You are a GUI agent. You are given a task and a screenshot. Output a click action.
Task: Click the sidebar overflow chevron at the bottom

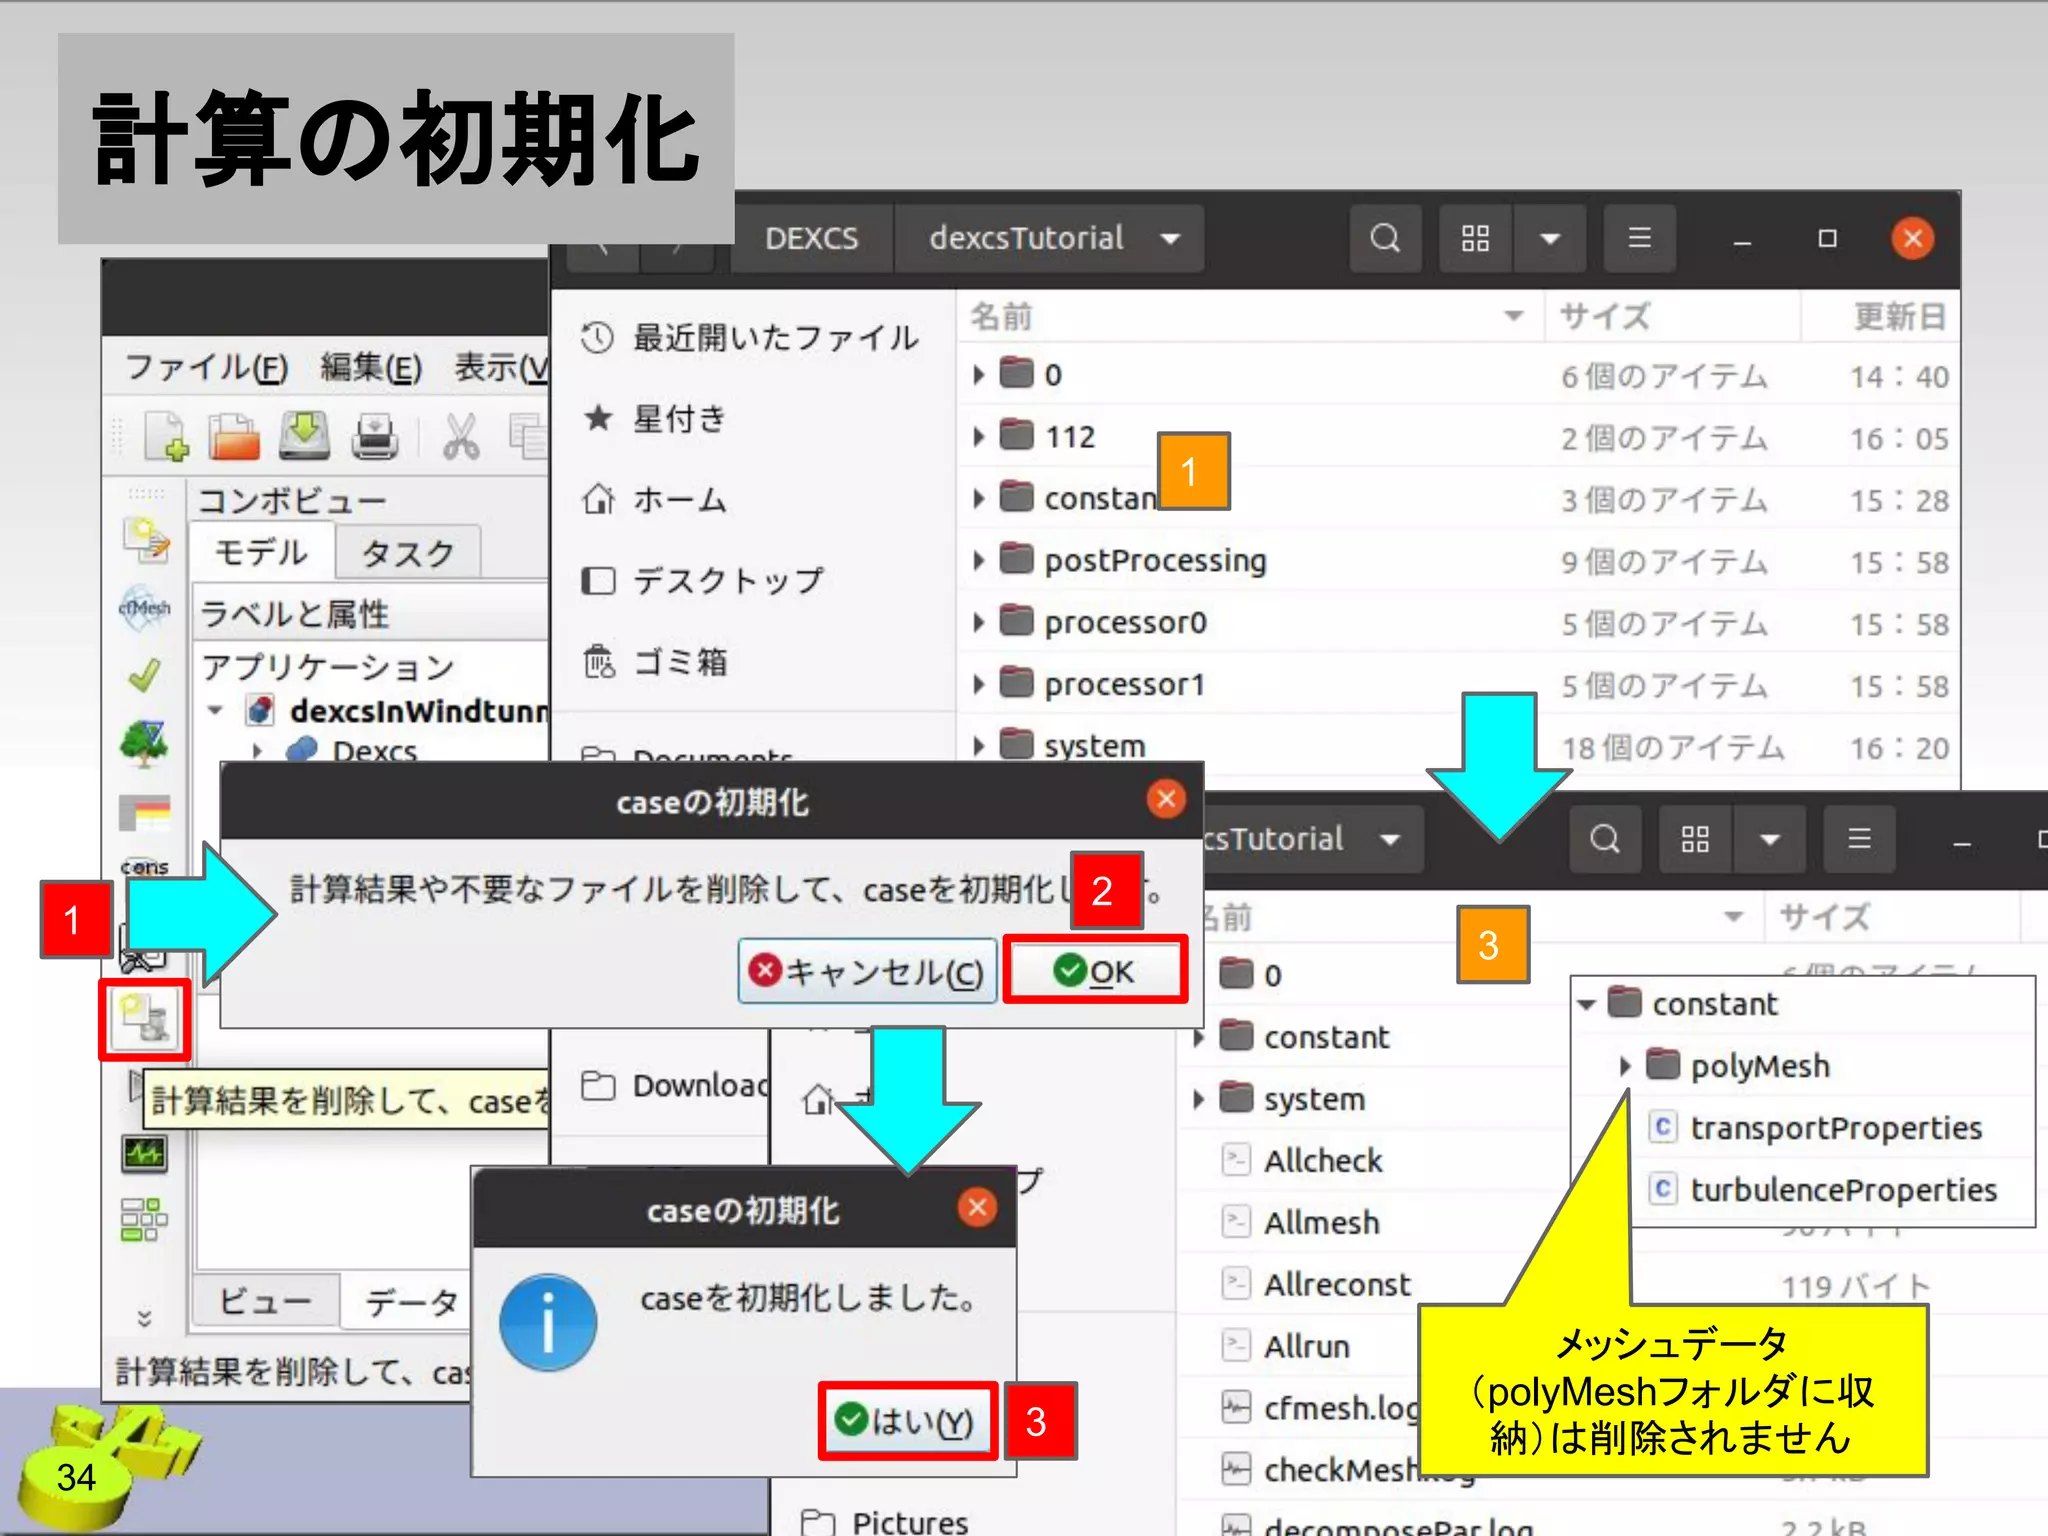click(x=145, y=1319)
